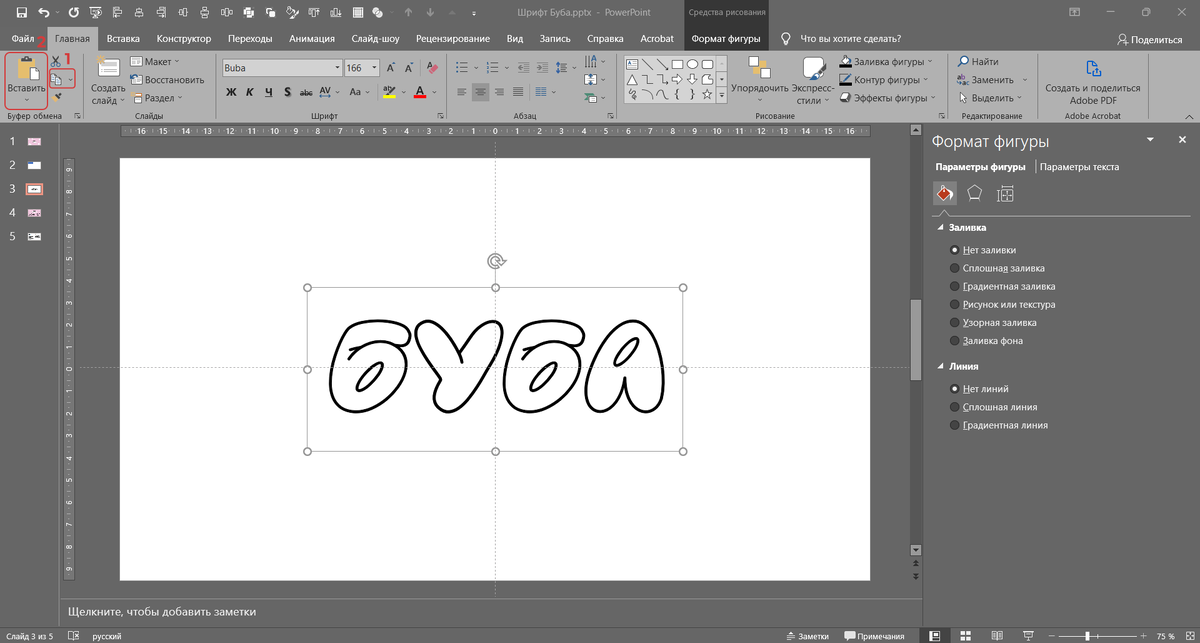Image resolution: width=1200 pixels, height=643 pixels.
Task: Click the Cut scissors icon
Action: 56,62
